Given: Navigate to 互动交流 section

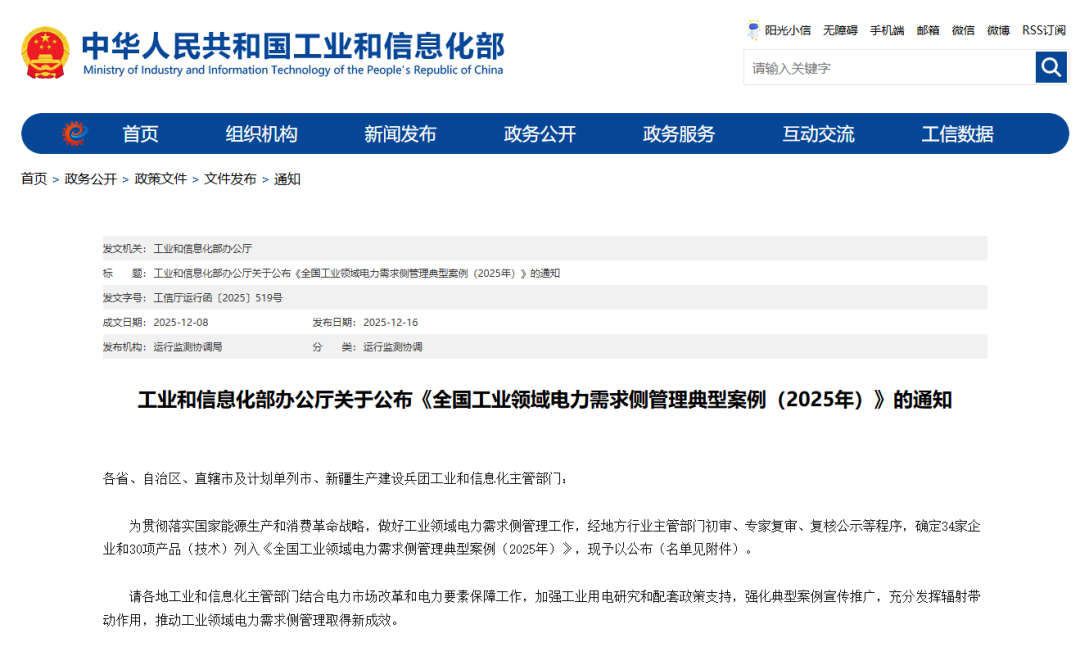Looking at the screenshot, I should [x=818, y=134].
